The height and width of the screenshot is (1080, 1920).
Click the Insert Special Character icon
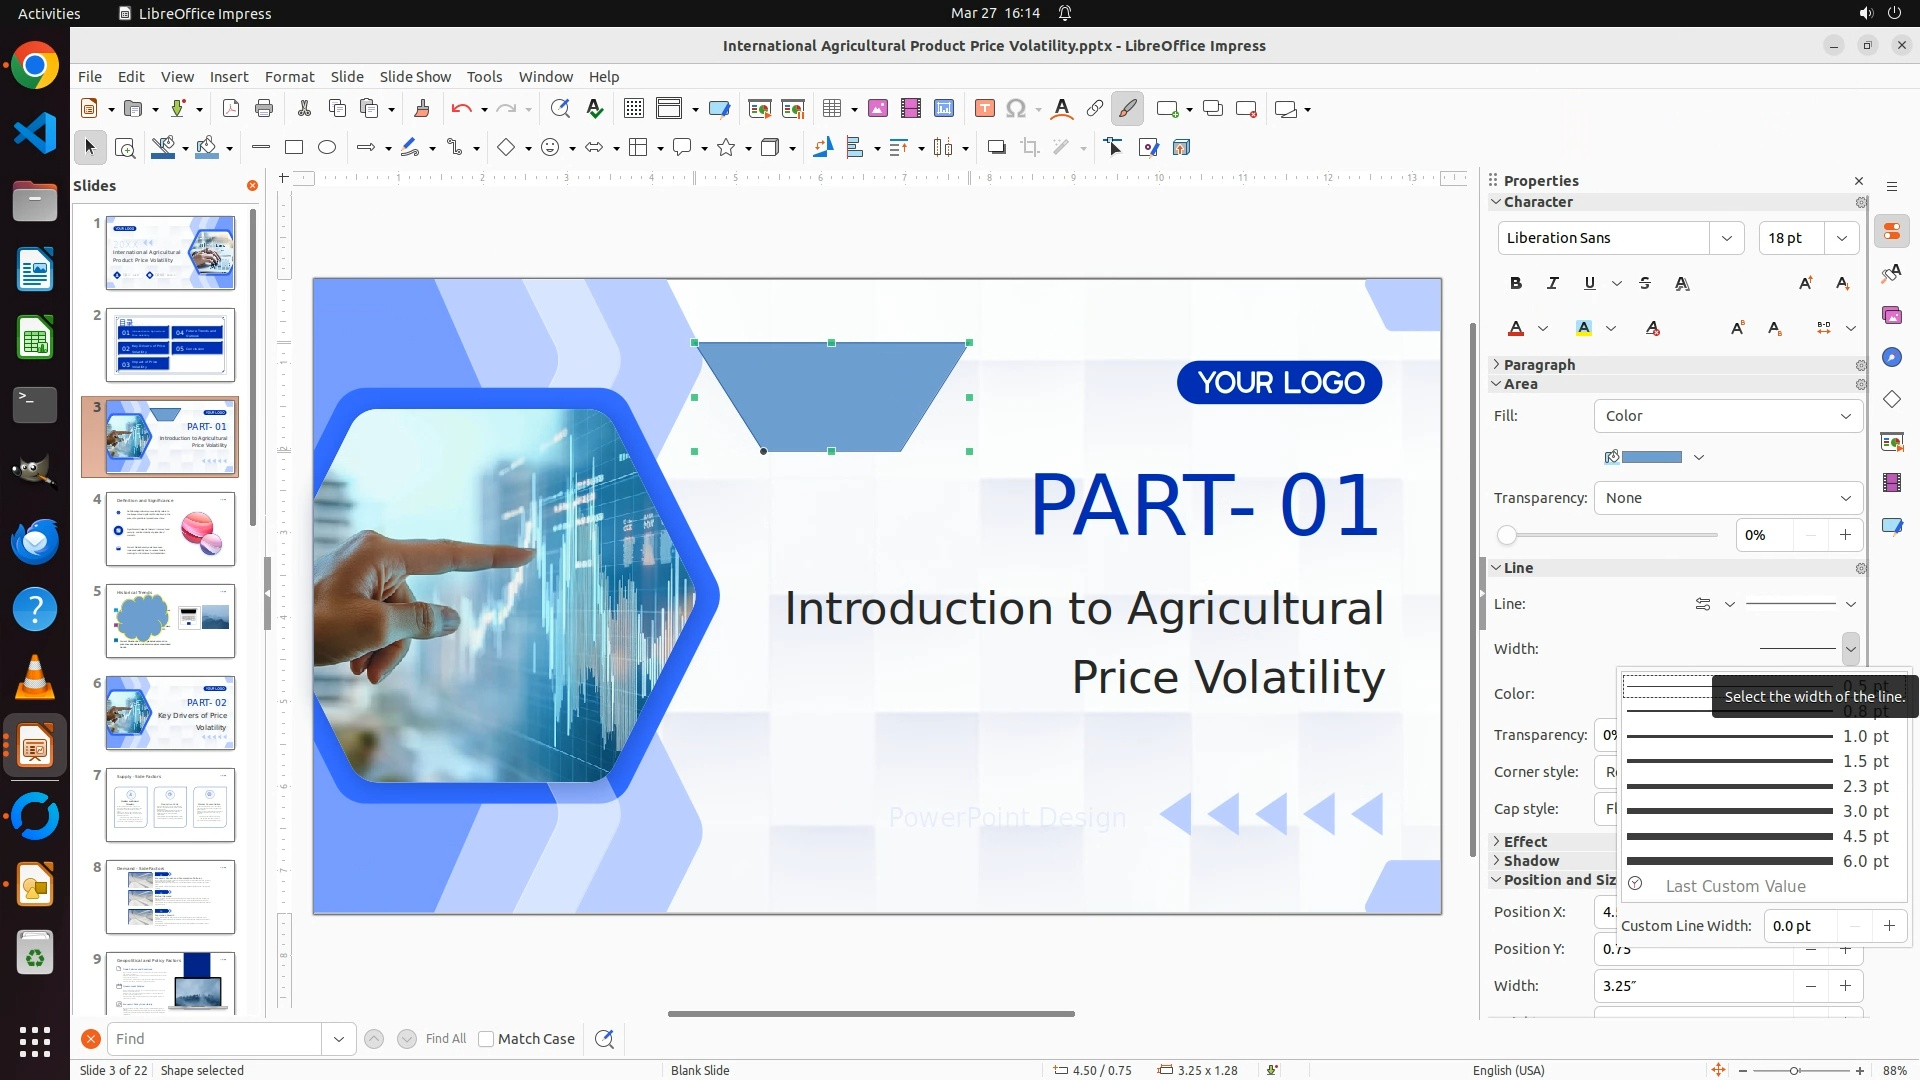pos(1016,109)
